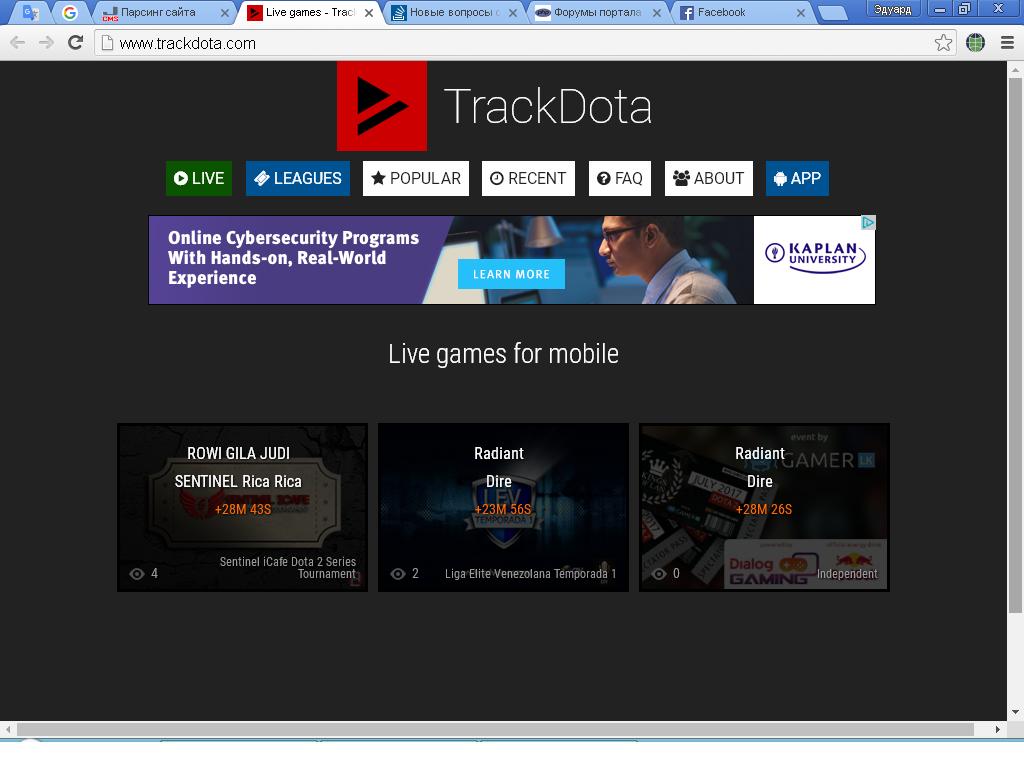Image resolution: width=1024 pixels, height=768 pixels.
Task: Go to the POPULAR games page
Action: (416, 178)
